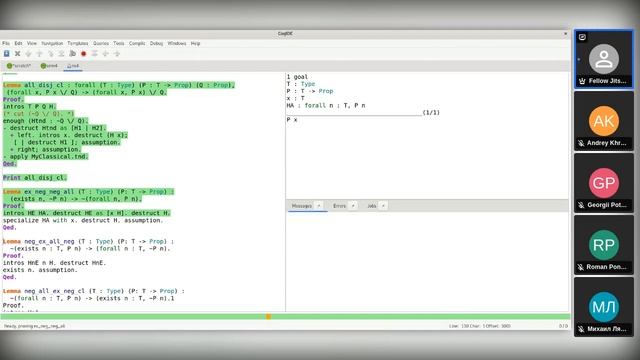This screenshot has height=360, width=640.
Task: Open the View menu
Action: tap(32, 43)
